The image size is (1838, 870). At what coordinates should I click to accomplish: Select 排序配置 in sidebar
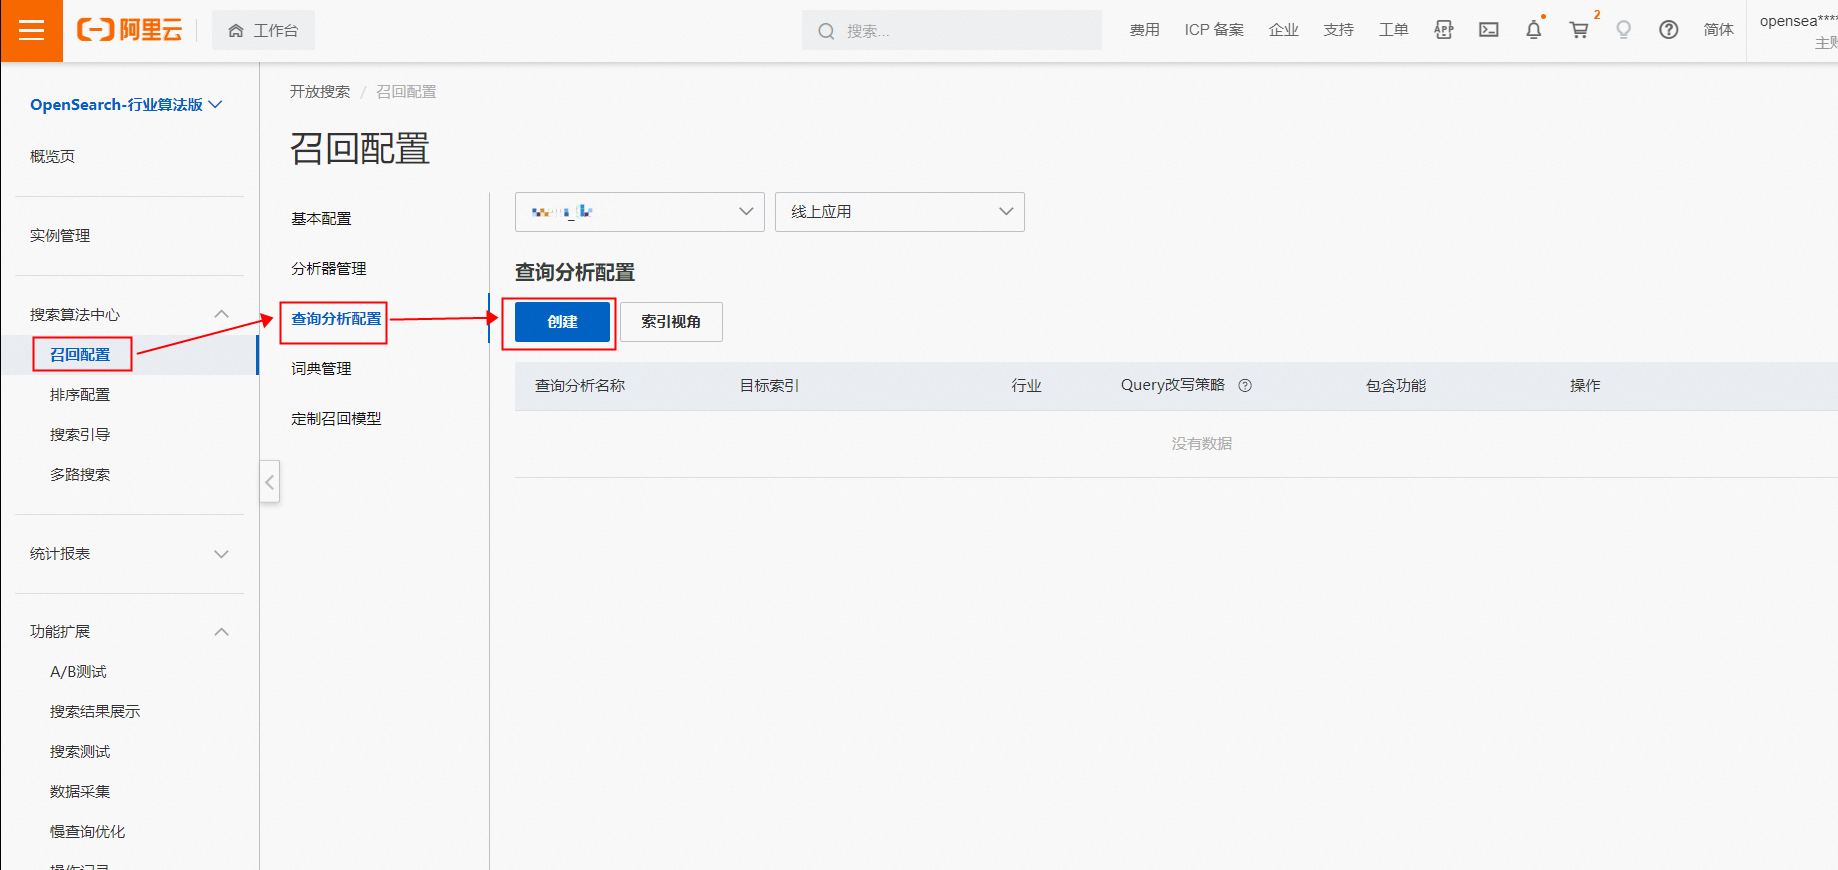[80, 395]
